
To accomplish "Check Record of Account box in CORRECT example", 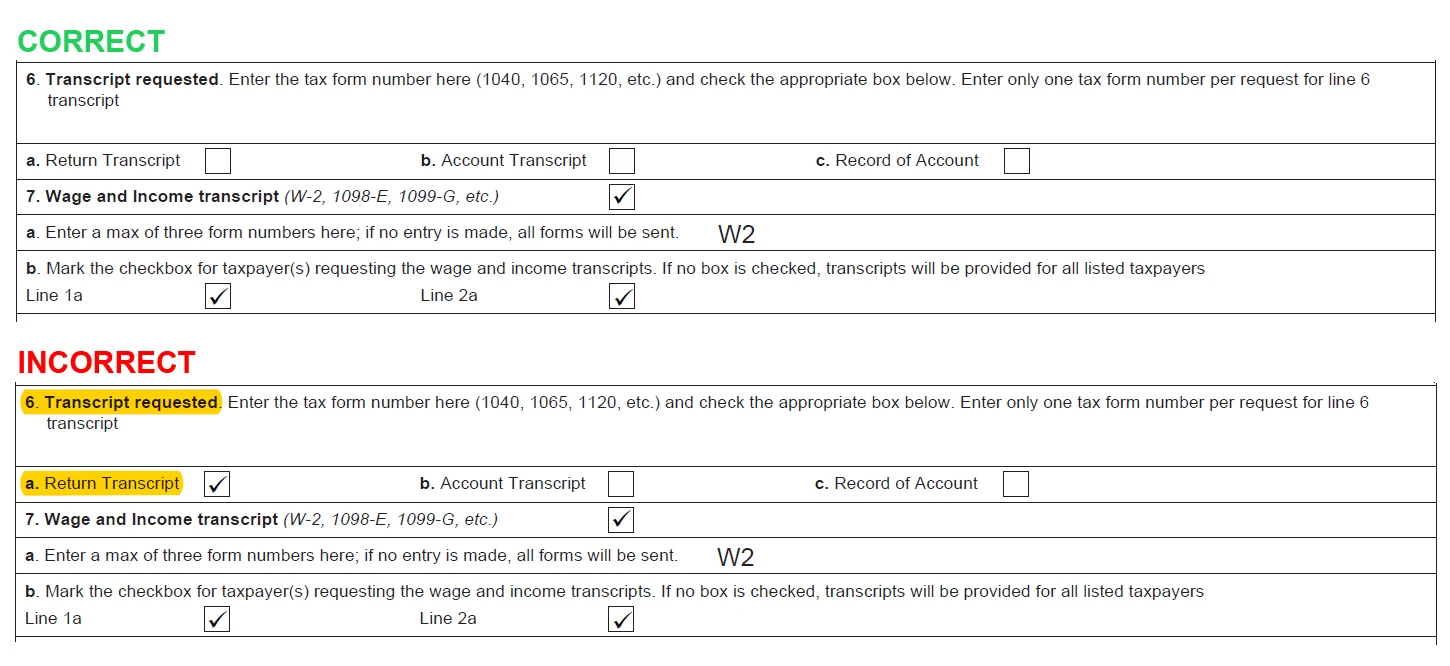I will tap(1016, 161).
